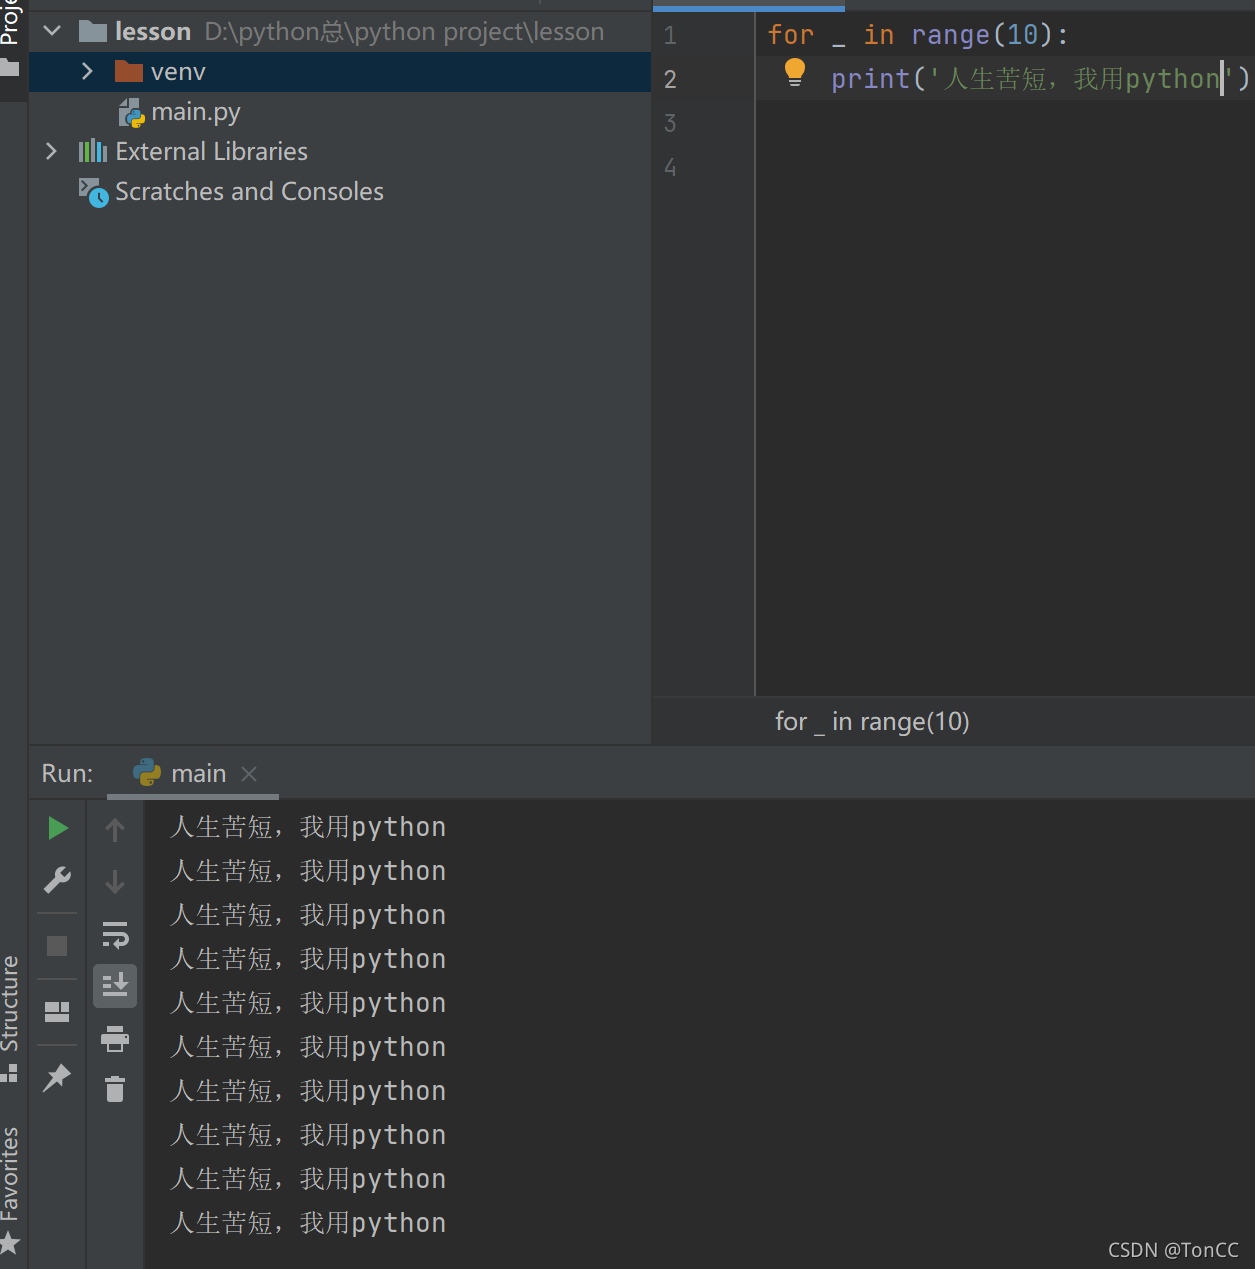Screen dimensions: 1255x1269
Task: Click the main.py Python file icon
Action: pyautogui.click(x=132, y=112)
